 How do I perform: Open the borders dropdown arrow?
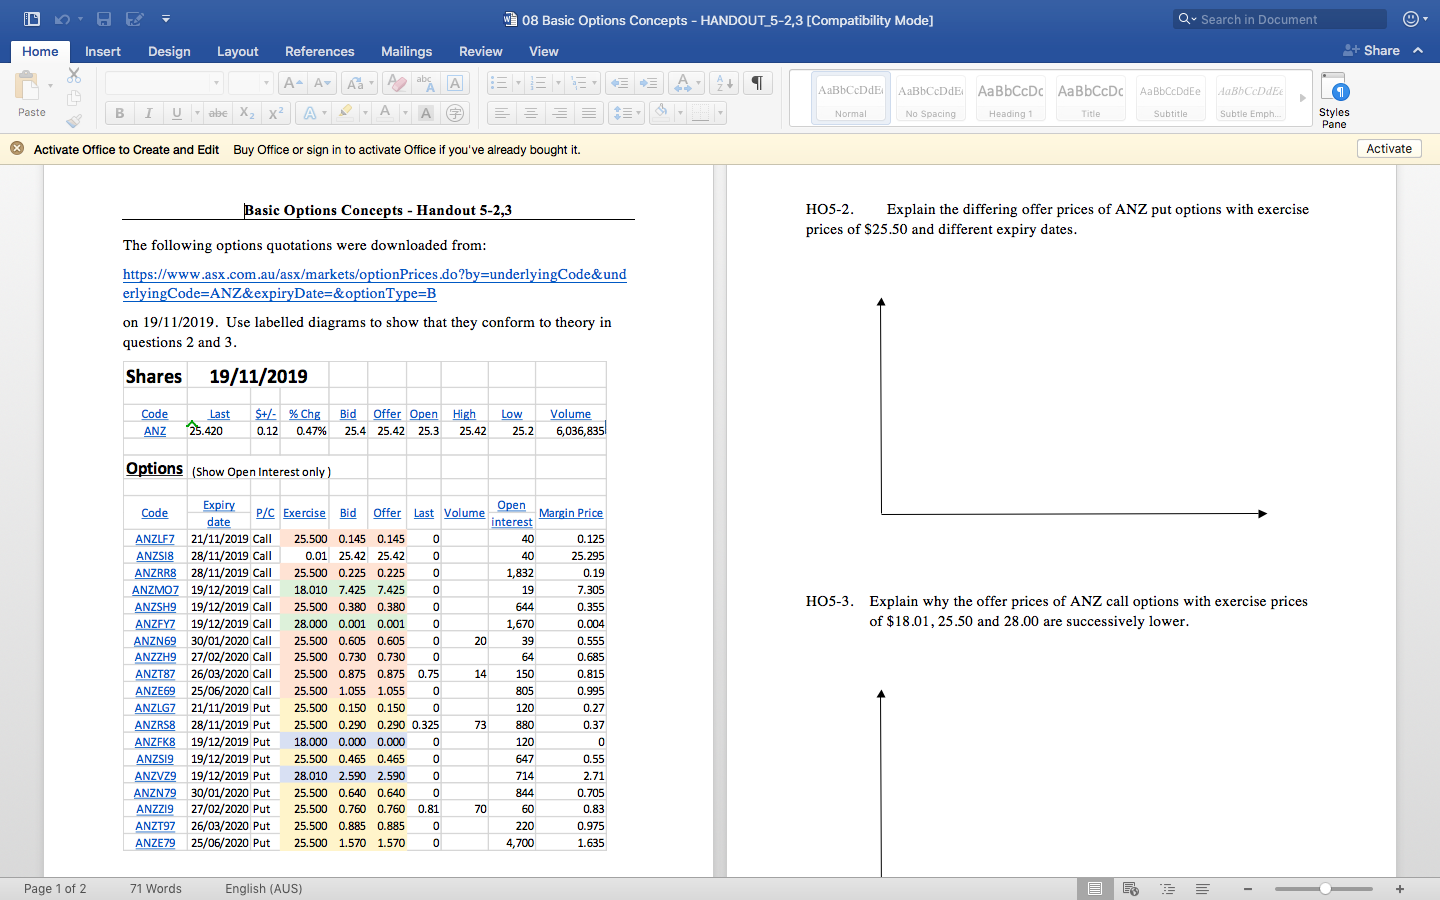tap(720, 113)
